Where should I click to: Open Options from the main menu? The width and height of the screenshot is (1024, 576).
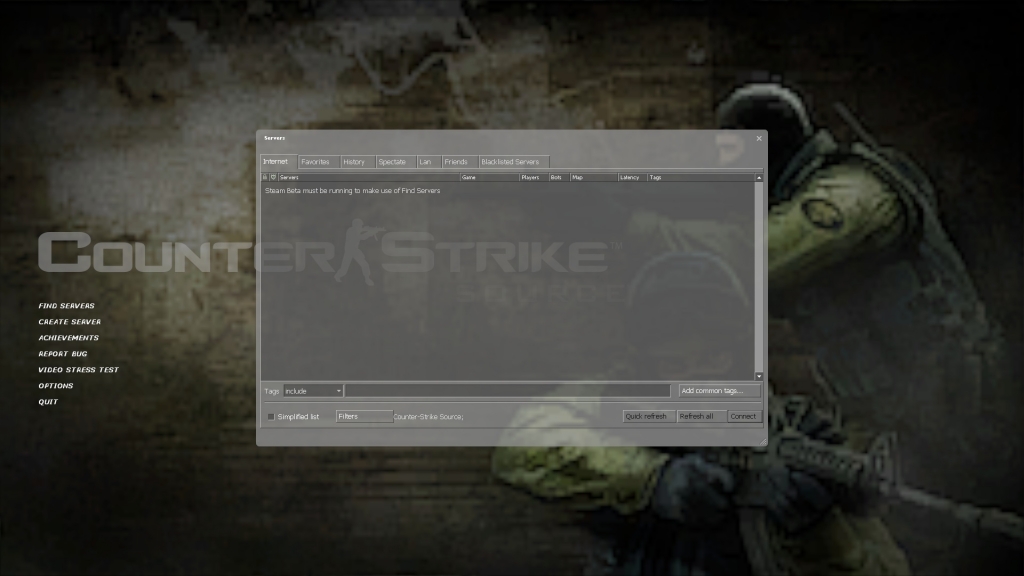[x=56, y=386]
